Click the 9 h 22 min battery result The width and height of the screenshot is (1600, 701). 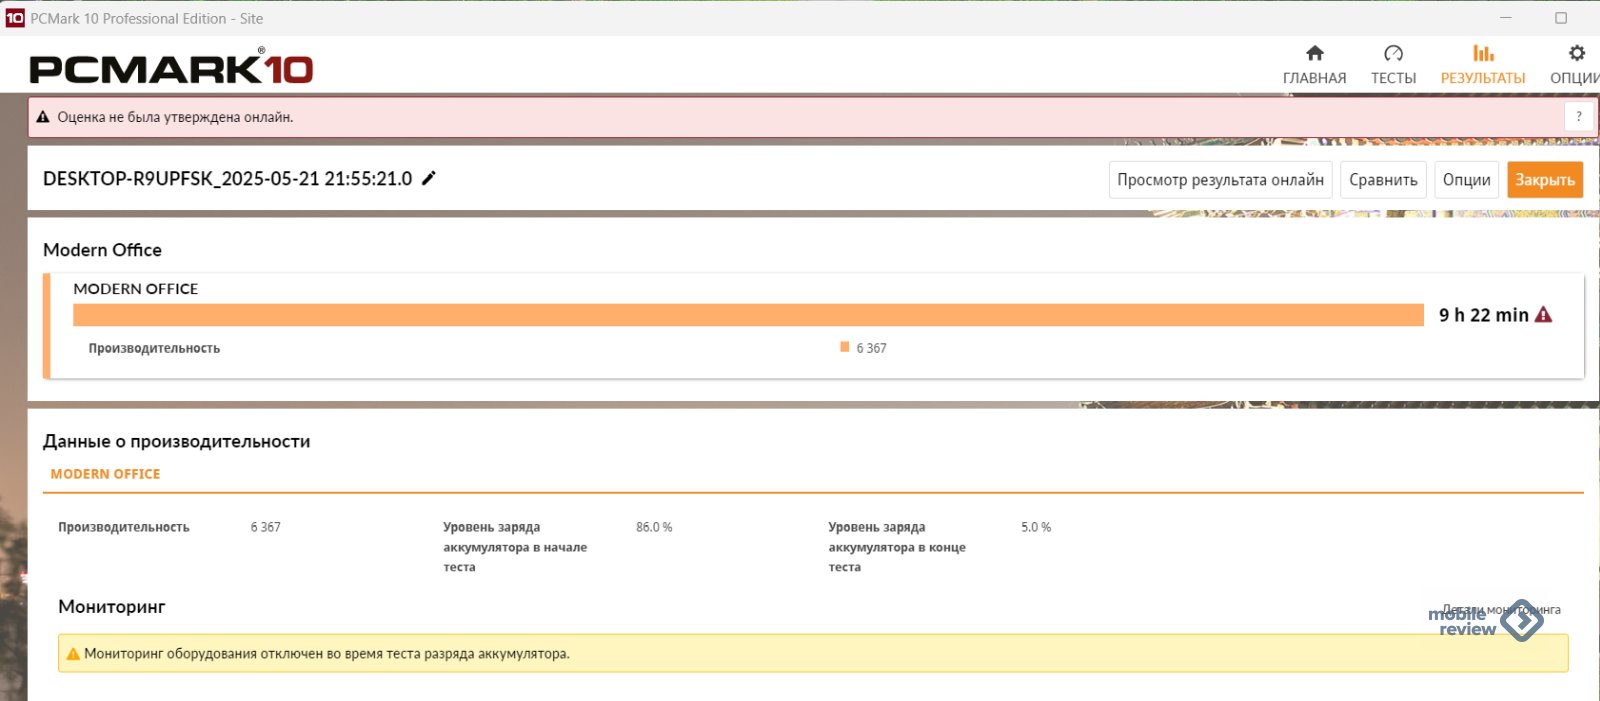1484,315
